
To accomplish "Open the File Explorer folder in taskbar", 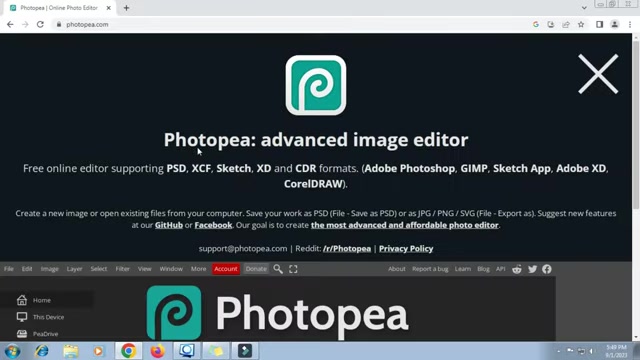I will pos(71,351).
